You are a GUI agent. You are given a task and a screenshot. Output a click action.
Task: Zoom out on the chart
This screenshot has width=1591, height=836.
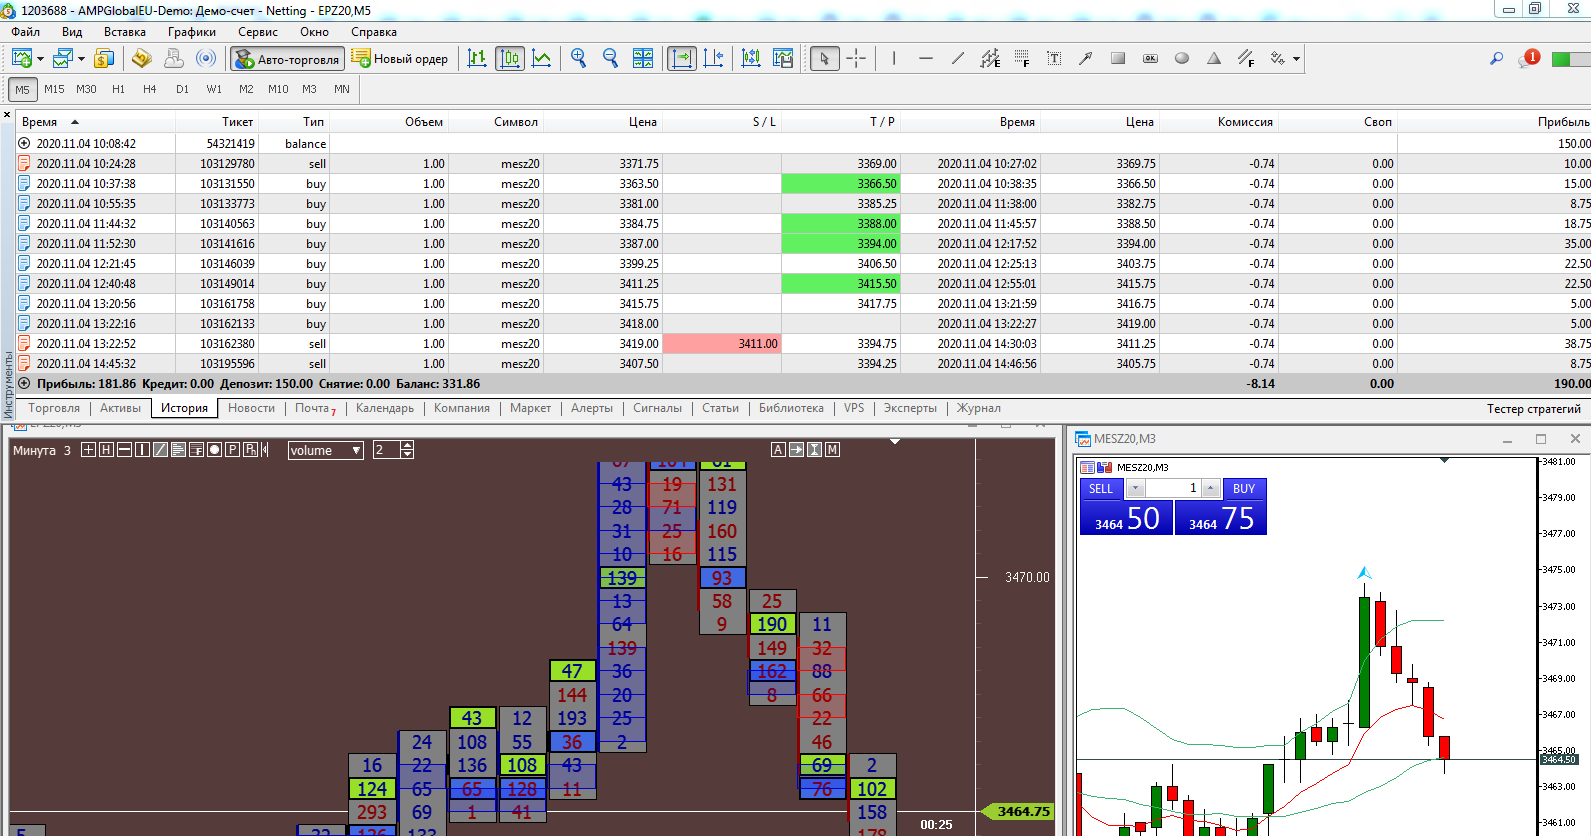[x=610, y=59]
